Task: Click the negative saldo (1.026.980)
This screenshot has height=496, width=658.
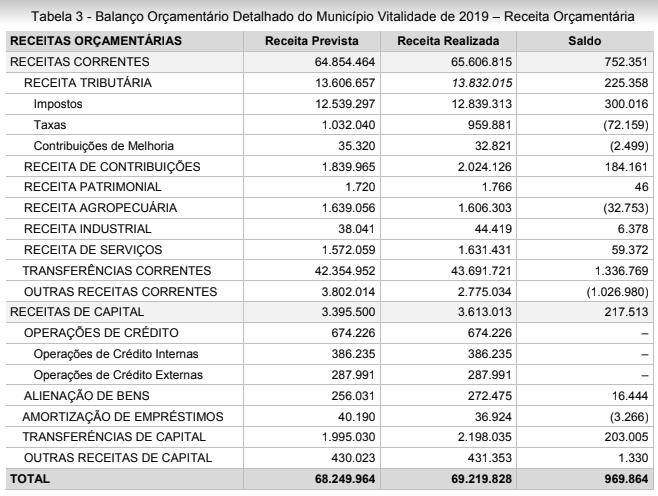Action: (618, 292)
